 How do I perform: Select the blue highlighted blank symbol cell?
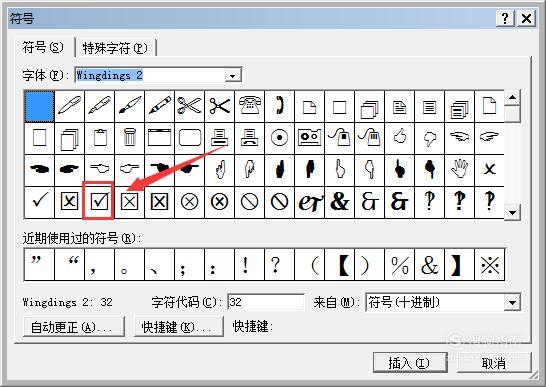pyautogui.click(x=39, y=106)
